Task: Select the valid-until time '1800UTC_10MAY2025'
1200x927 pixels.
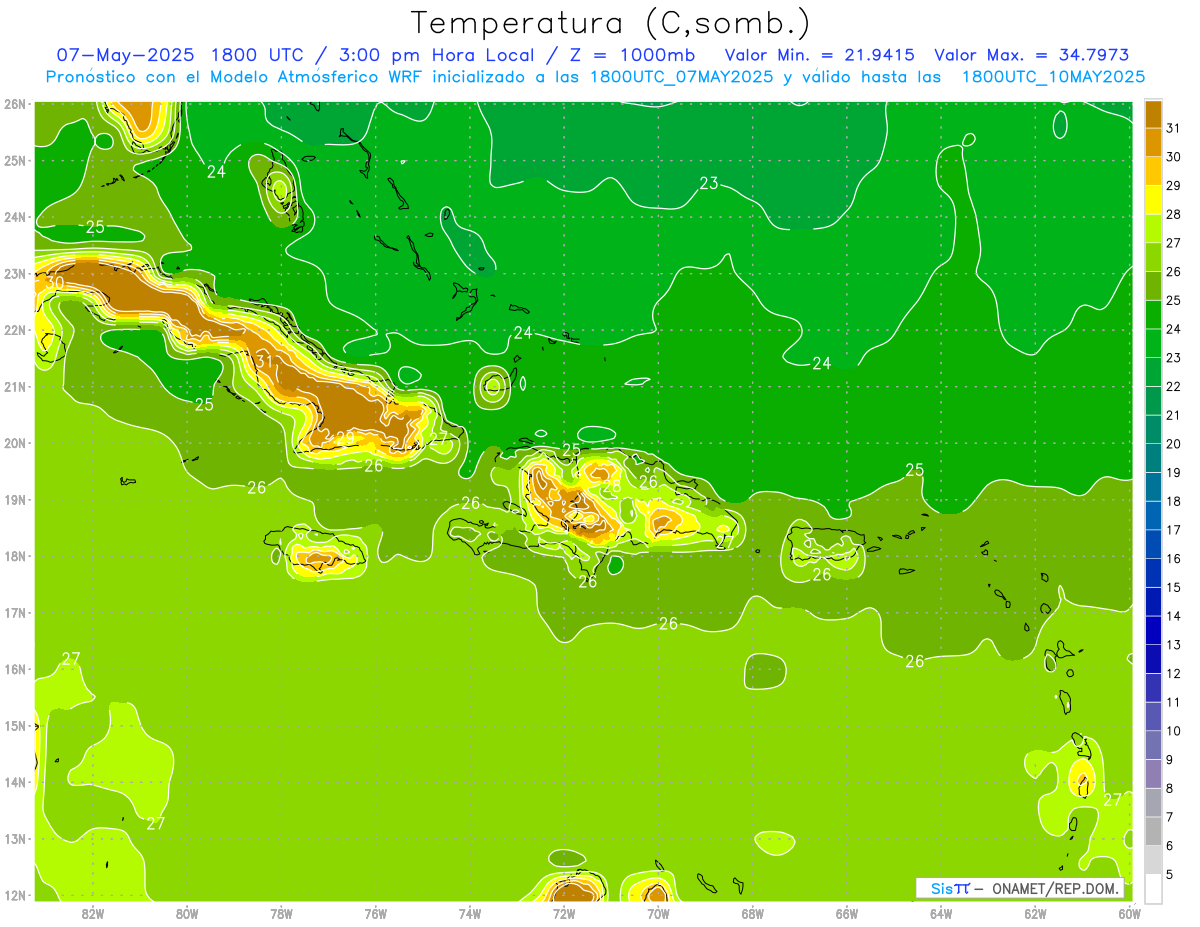Action: click(1053, 77)
